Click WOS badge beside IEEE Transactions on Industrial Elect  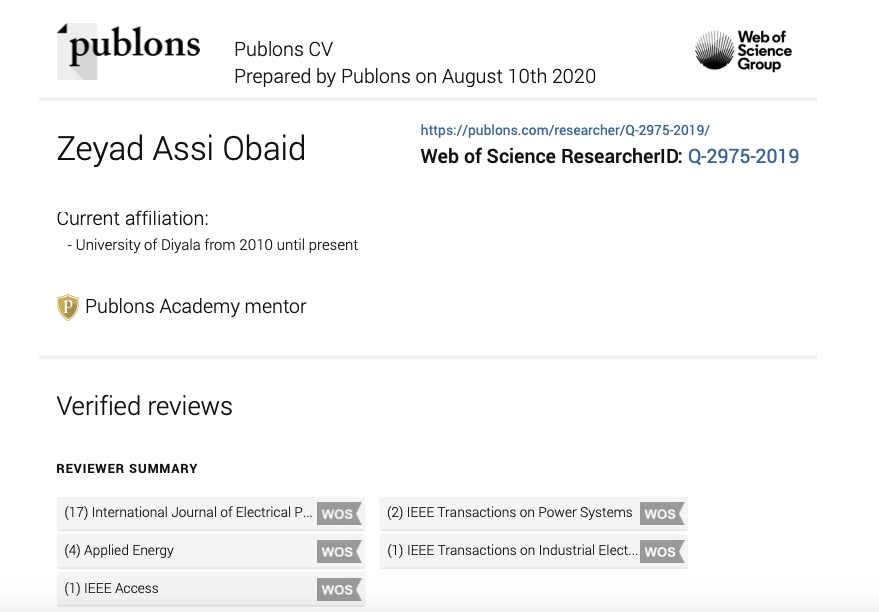(662, 551)
